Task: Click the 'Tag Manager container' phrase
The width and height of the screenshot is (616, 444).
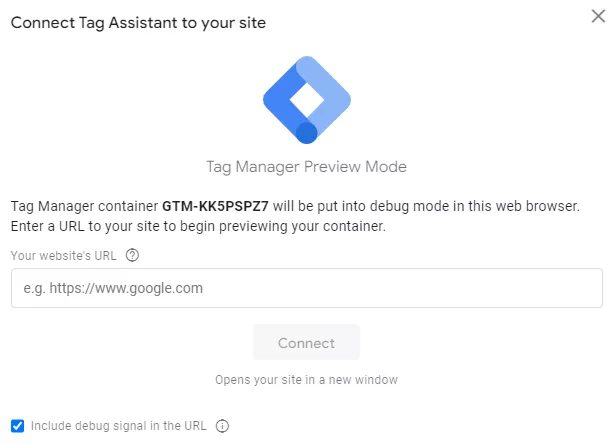Action: coord(84,206)
